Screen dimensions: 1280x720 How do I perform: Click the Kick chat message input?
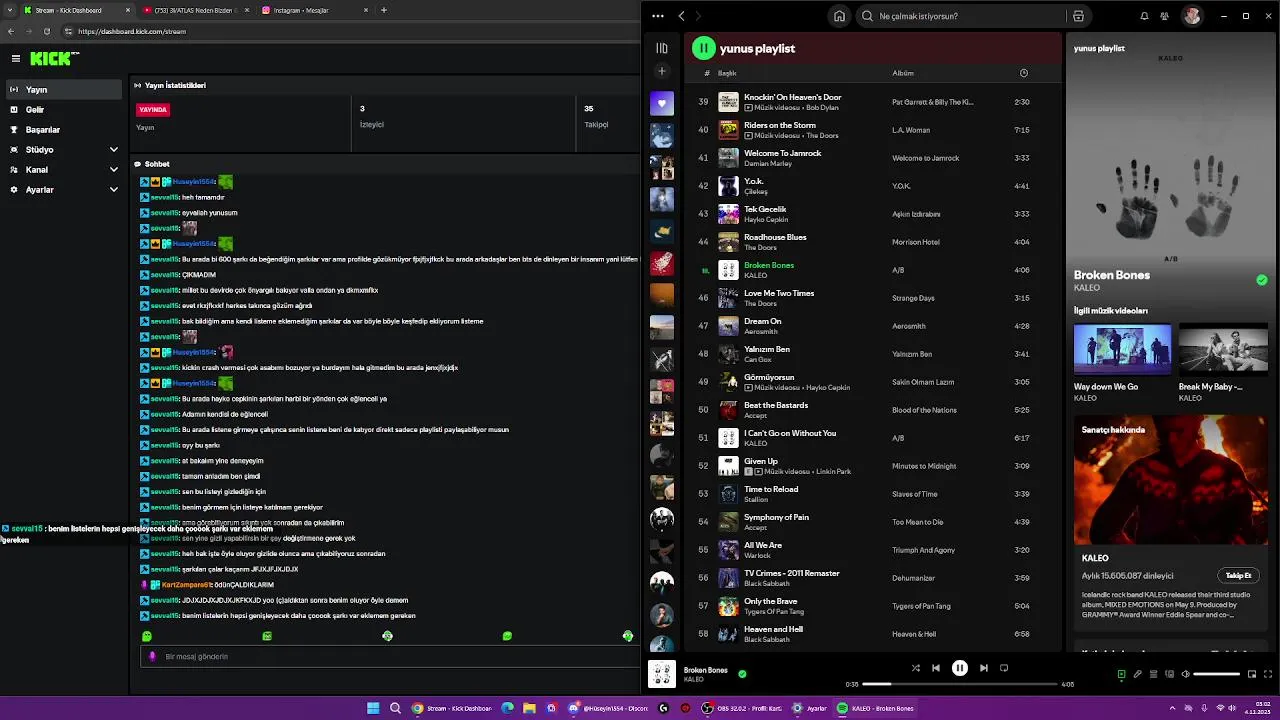click(x=388, y=657)
